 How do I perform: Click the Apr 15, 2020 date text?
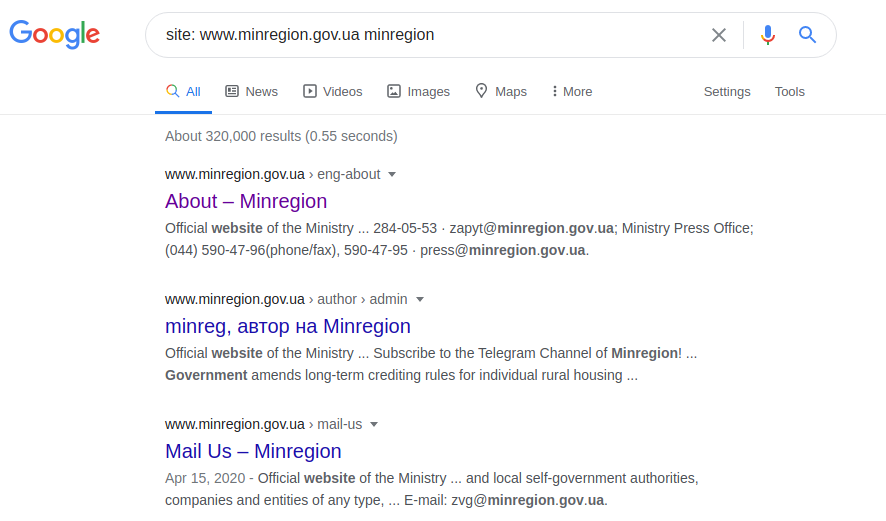point(205,478)
